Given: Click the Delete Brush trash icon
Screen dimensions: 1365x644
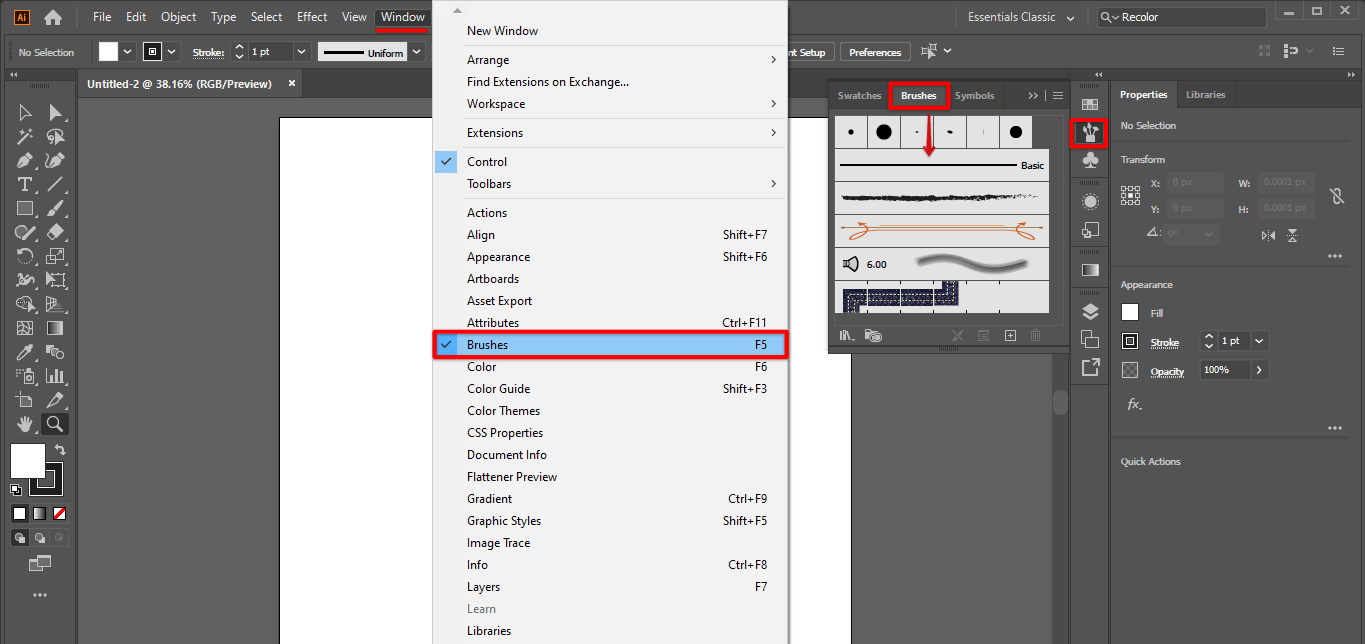Looking at the screenshot, I should [x=1034, y=335].
